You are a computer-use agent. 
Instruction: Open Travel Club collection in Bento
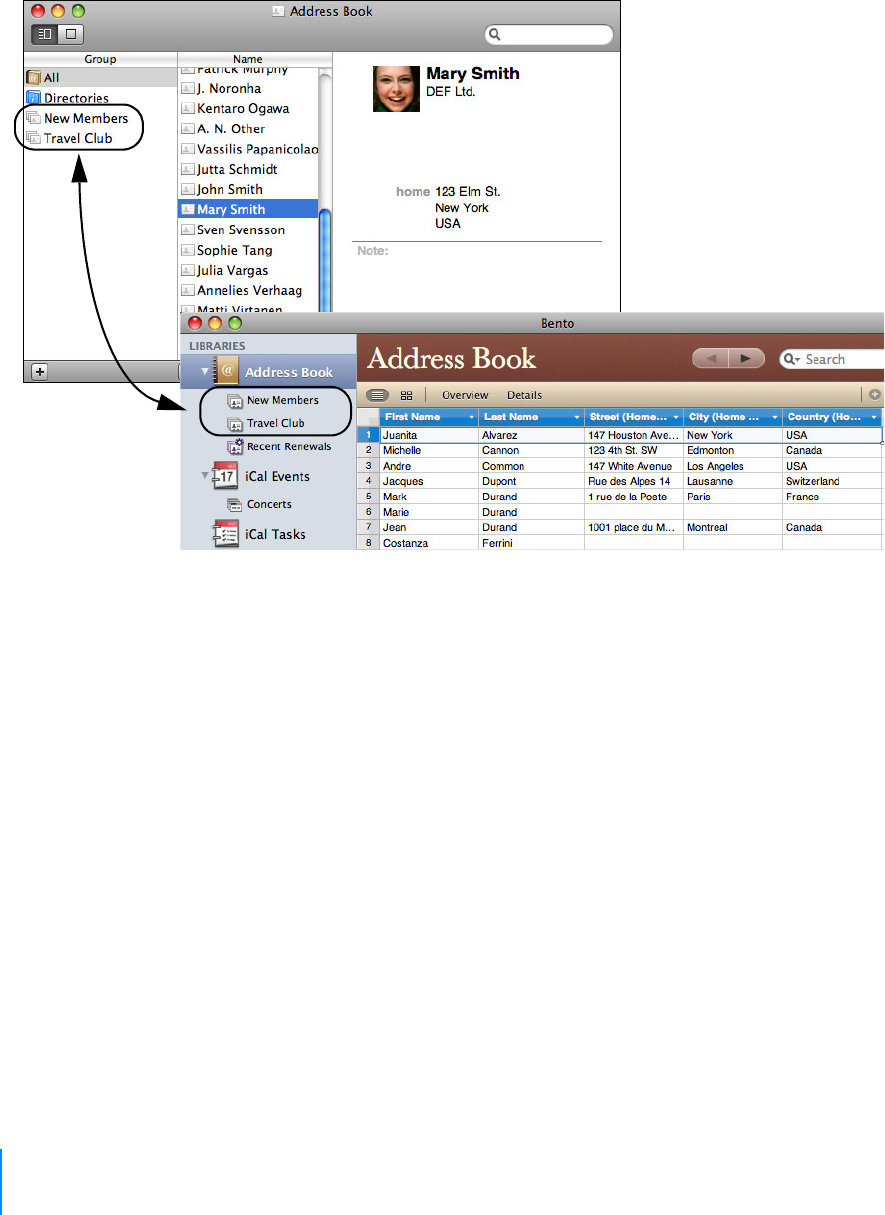point(276,423)
